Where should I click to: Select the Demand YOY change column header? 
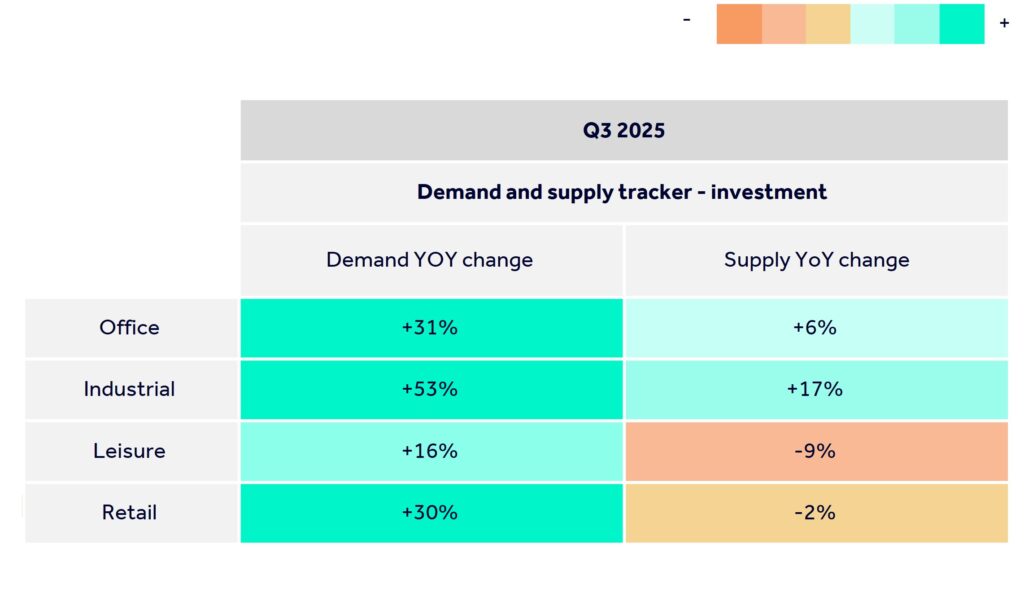point(430,260)
